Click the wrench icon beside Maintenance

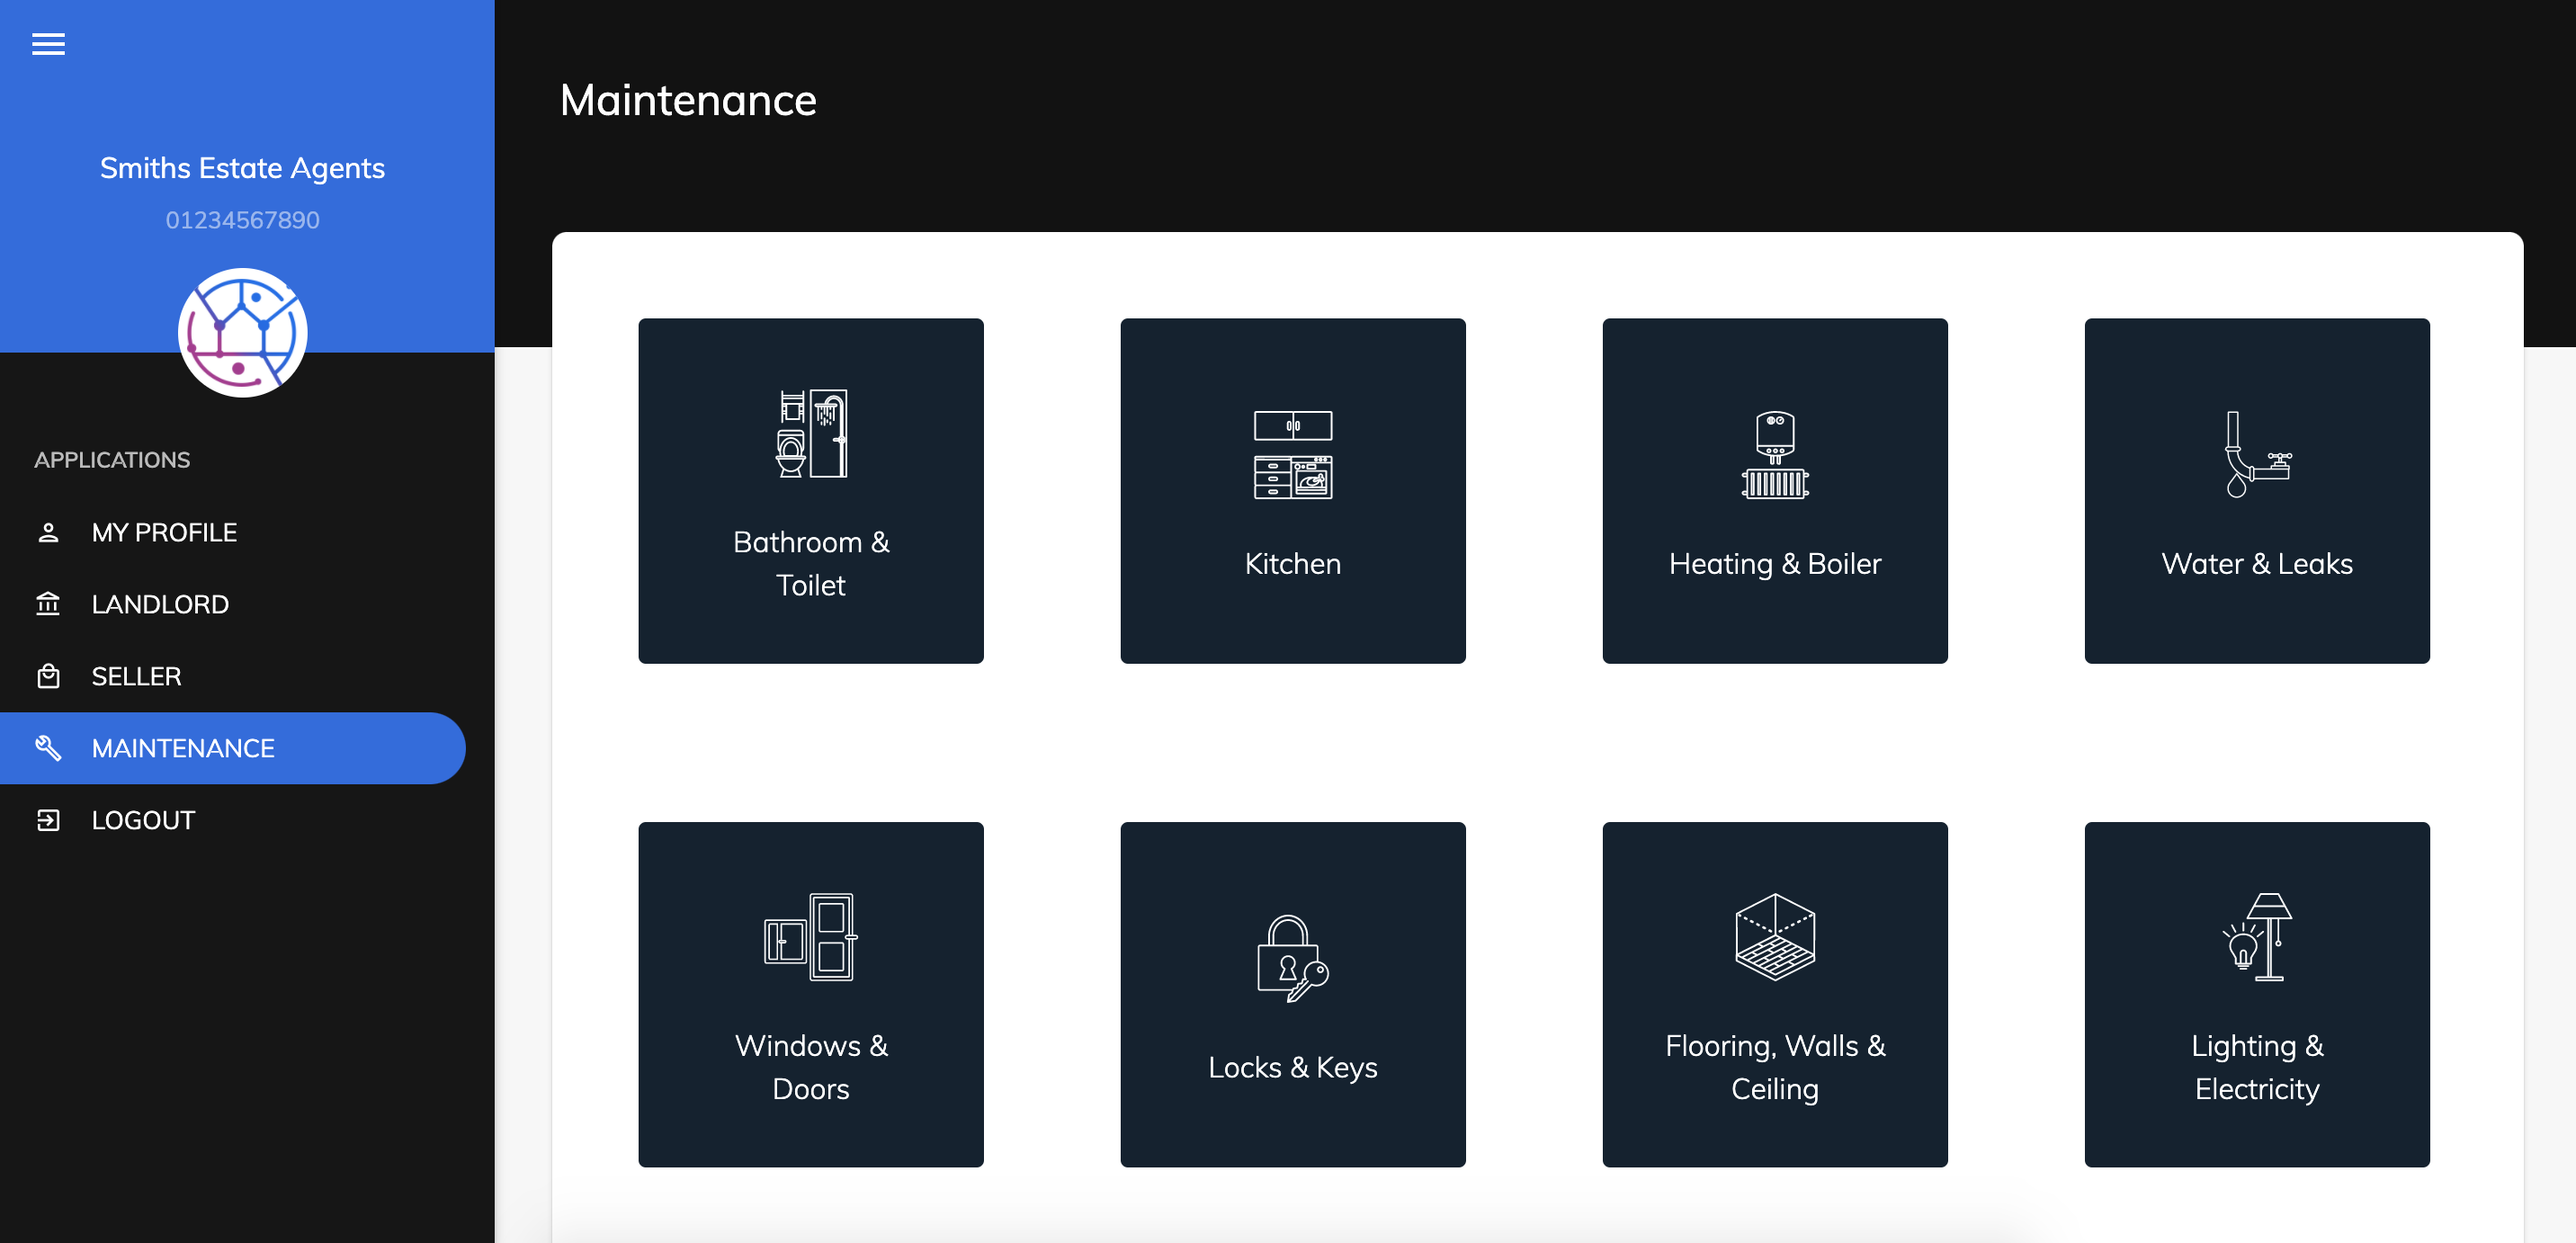click(x=48, y=748)
